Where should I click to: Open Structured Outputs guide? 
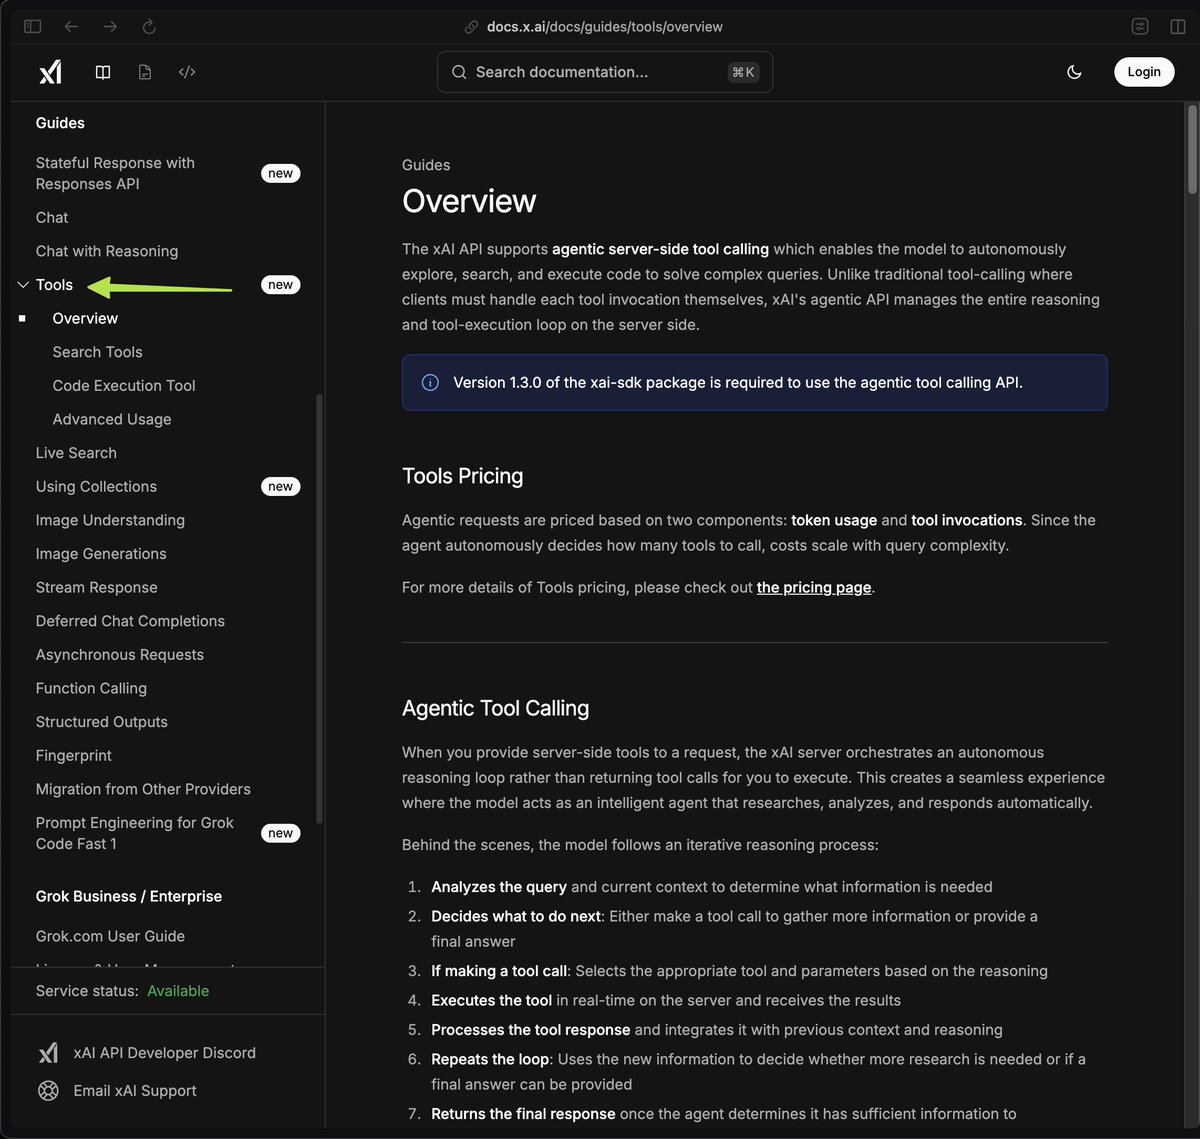click(x=102, y=722)
